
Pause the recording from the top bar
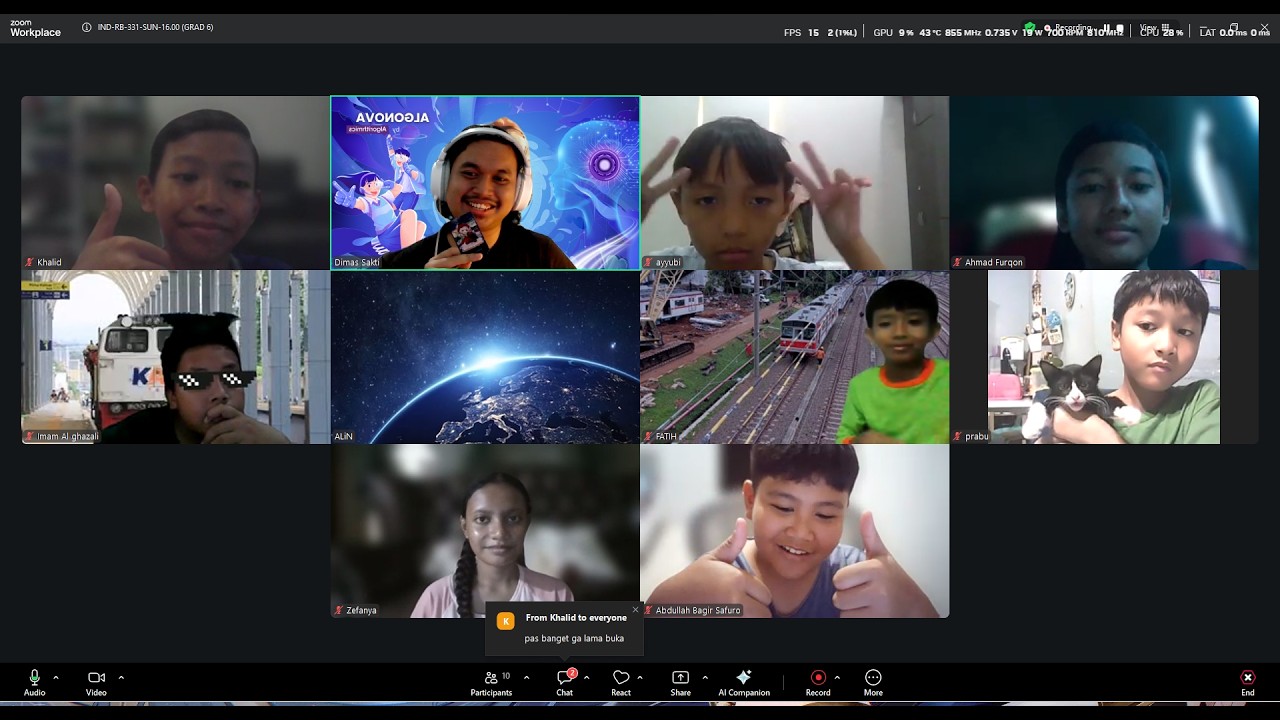click(1107, 28)
